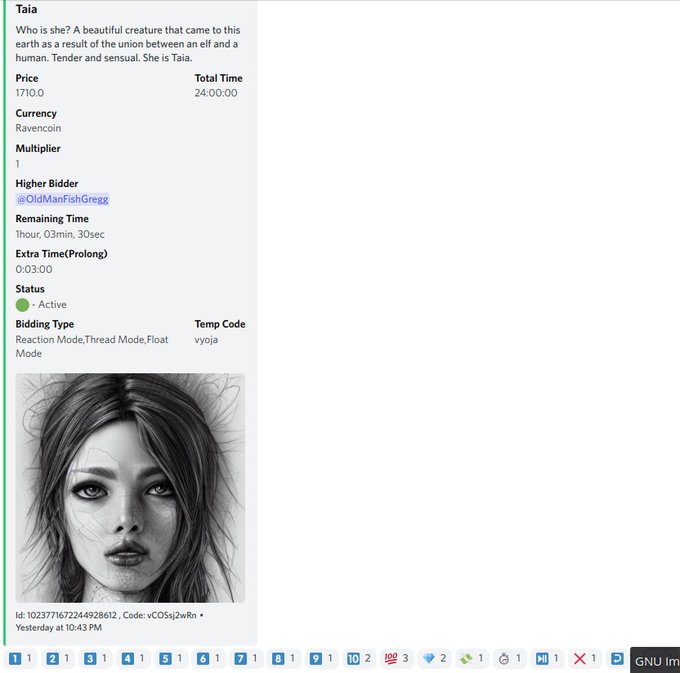Select the footer Id and Code text
The height and width of the screenshot is (673, 680).
pyautogui.click(x=106, y=615)
